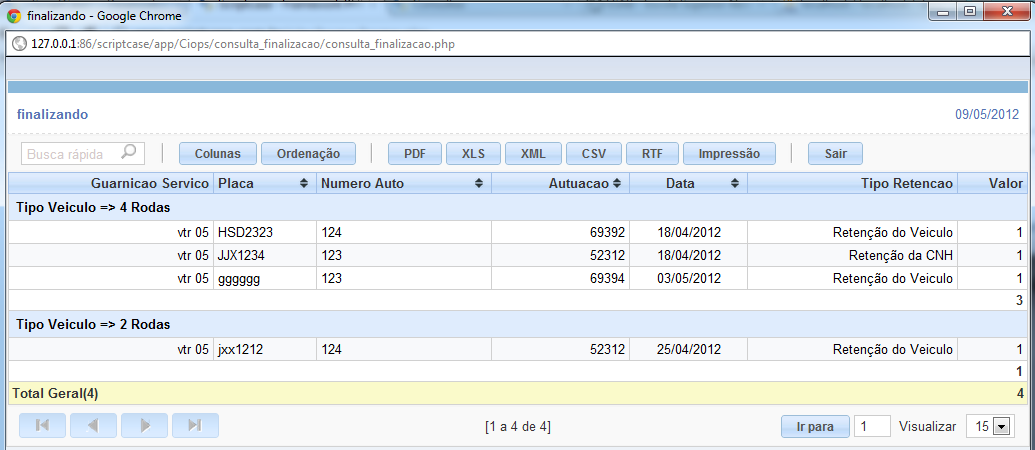Sort by Placa column arrows
The width and height of the screenshot is (1035, 450).
tap(304, 184)
